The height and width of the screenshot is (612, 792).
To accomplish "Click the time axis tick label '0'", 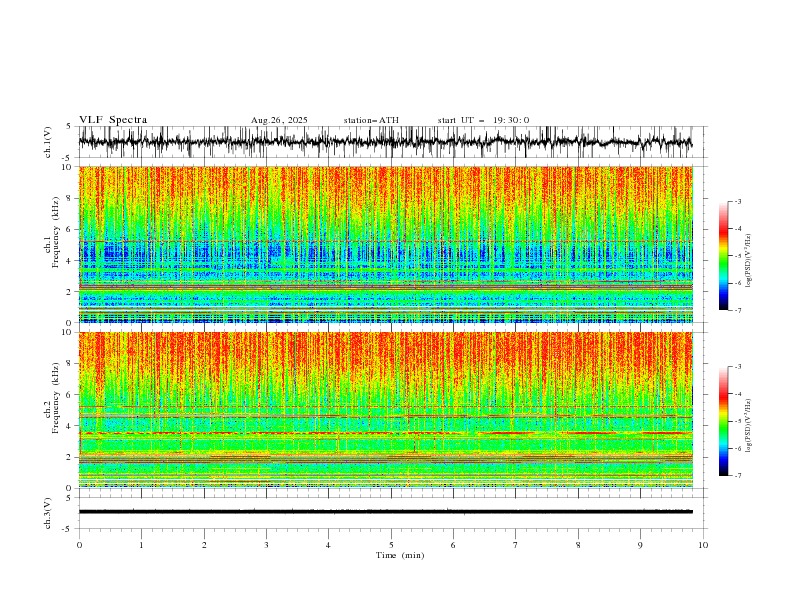I will pos(79,545).
